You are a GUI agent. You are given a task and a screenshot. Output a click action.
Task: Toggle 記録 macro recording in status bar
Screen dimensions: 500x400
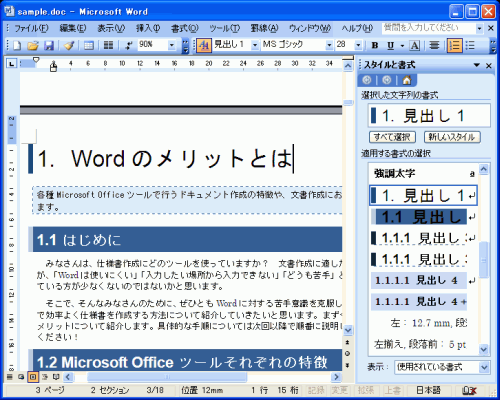pyautogui.click(x=315, y=390)
